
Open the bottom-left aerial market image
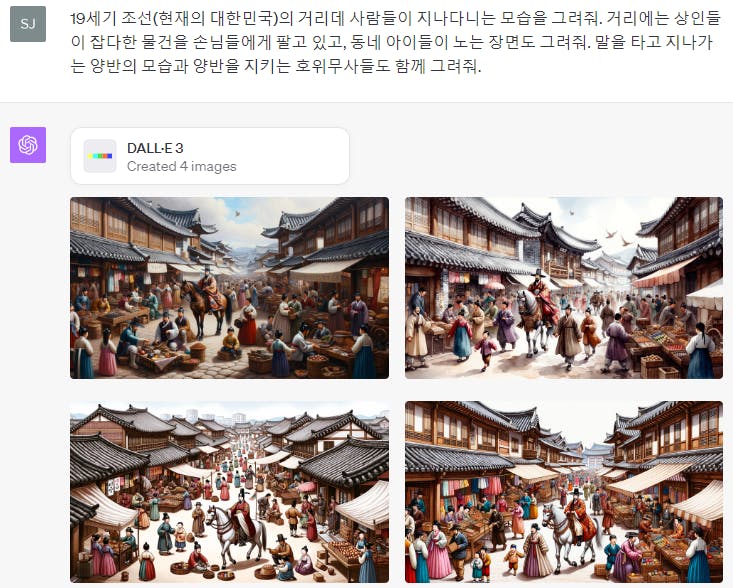point(230,492)
